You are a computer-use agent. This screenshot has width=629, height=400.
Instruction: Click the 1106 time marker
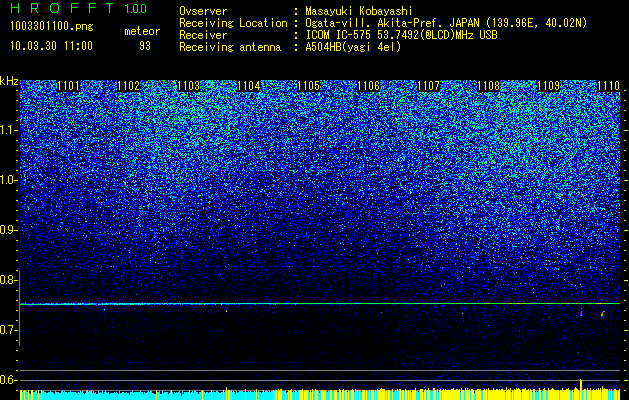(x=369, y=86)
